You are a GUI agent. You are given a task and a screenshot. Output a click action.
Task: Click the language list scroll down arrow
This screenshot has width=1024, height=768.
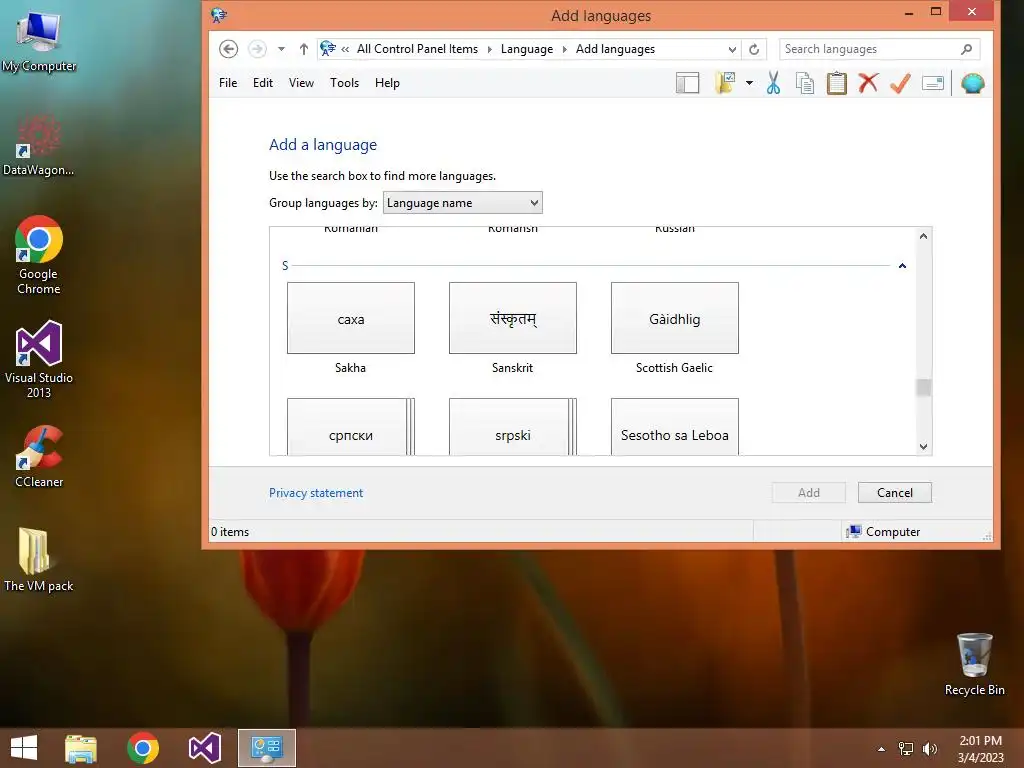click(x=923, y=447)
